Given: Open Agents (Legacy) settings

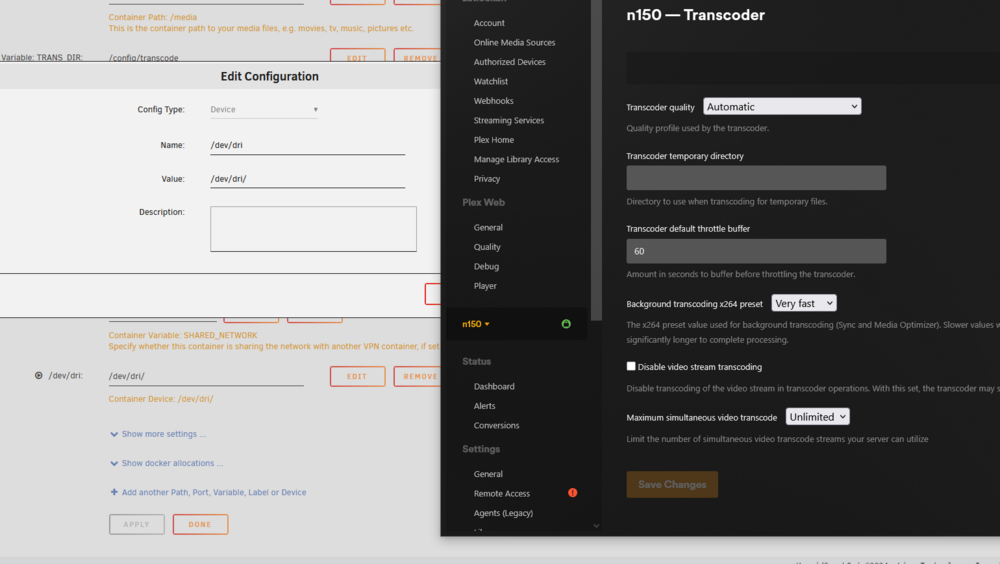Looking at the screenshot, I should 503,513.
